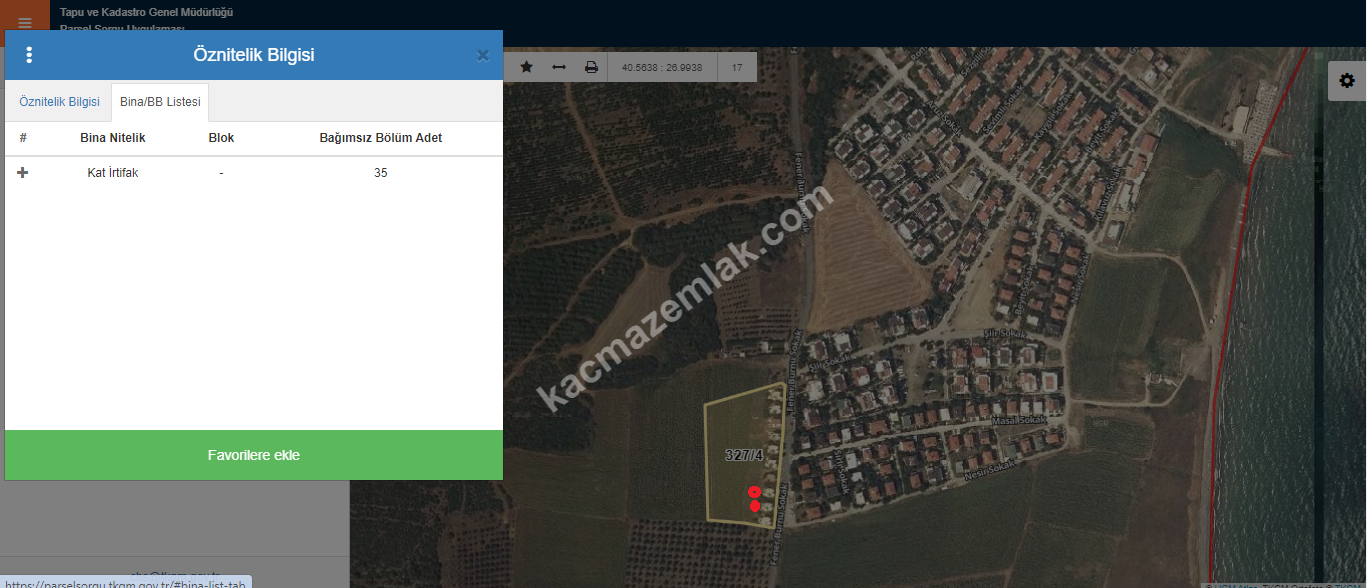Expand the Kat İrtifak row

23,173
